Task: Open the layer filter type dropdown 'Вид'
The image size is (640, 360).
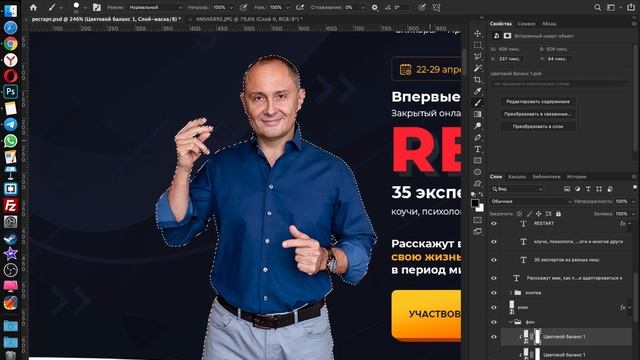Action: [x=517, y=189]
